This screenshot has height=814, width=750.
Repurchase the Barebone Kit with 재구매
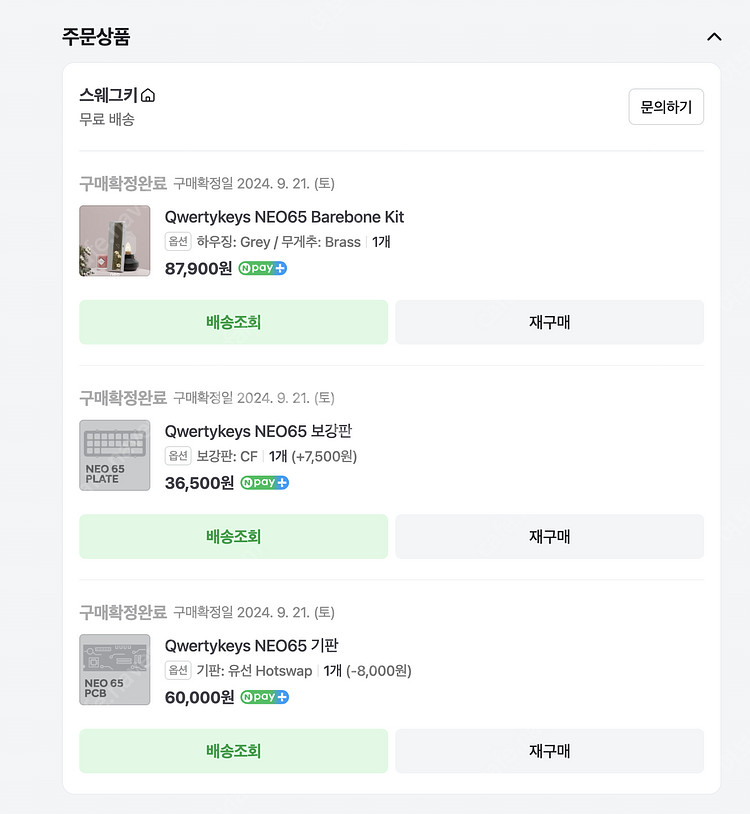tap(549, 322)
